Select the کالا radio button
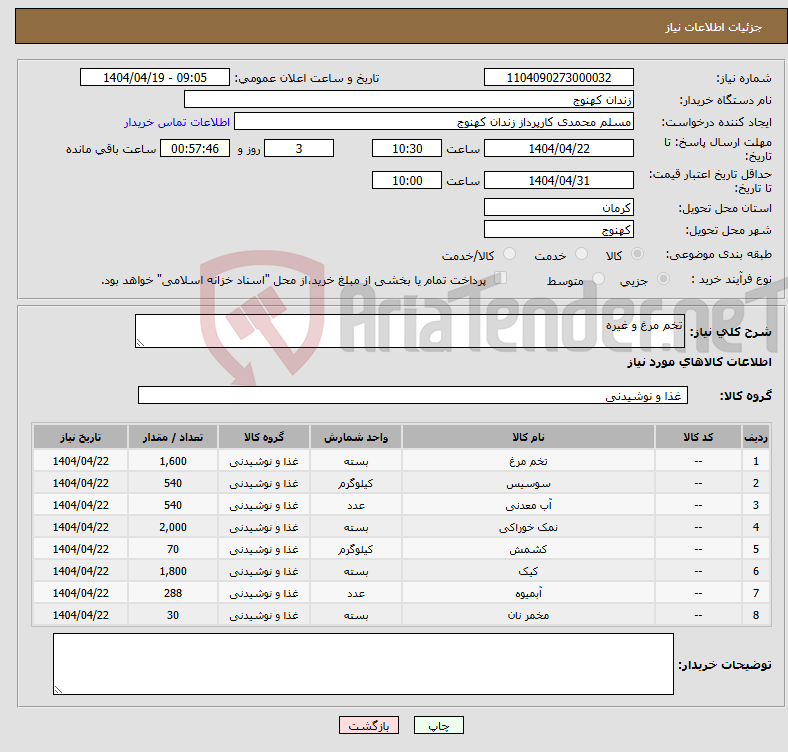Viewport: 788px width, 752px height. [637, 254]
